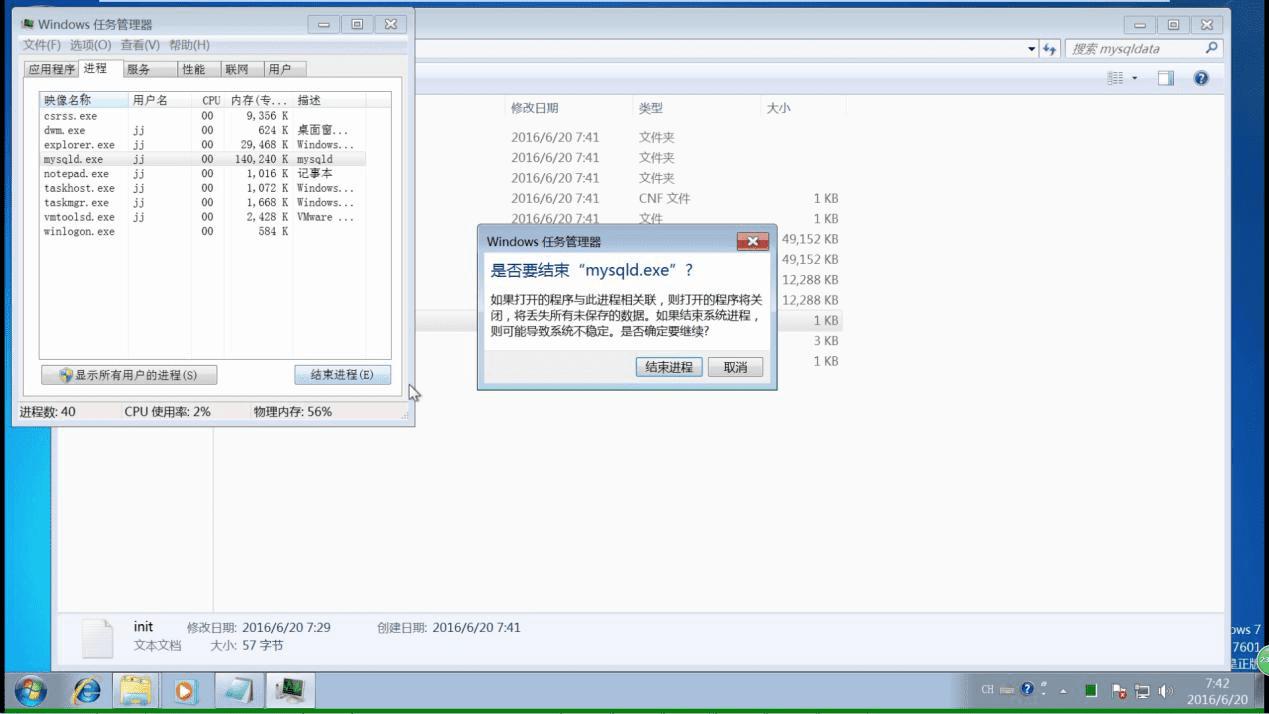Open the address bar dropdown arrow

[x=1030, y=47]
